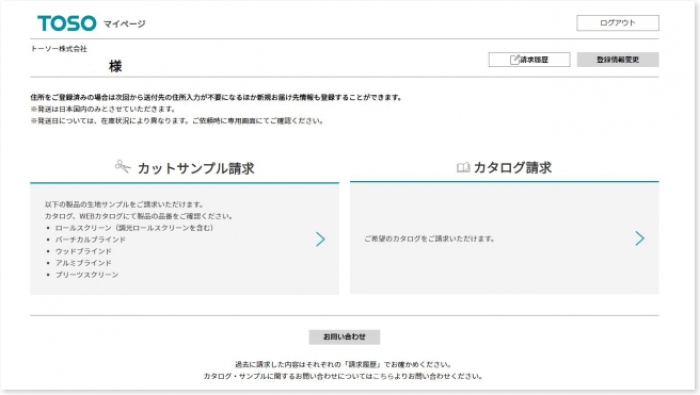Click the ロールスクリーン list item
Image resolution: width=700 pixels, height=395 pixels.
tap(134, 228)
